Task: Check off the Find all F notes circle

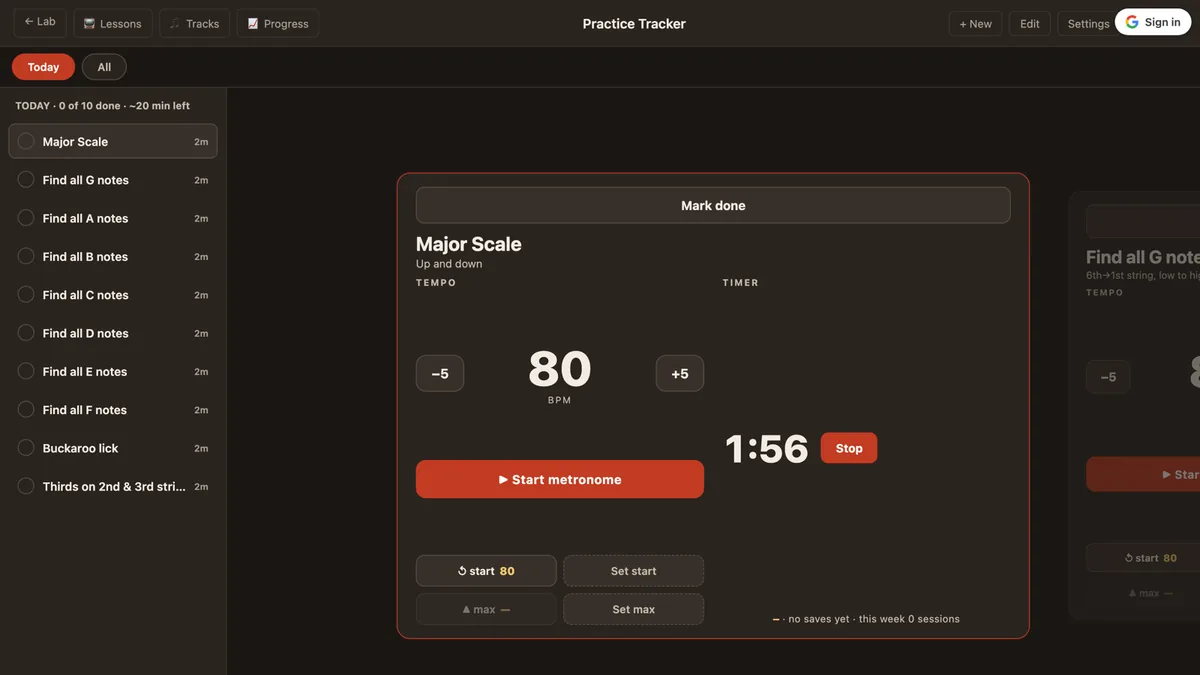Action: click(26, 410)
